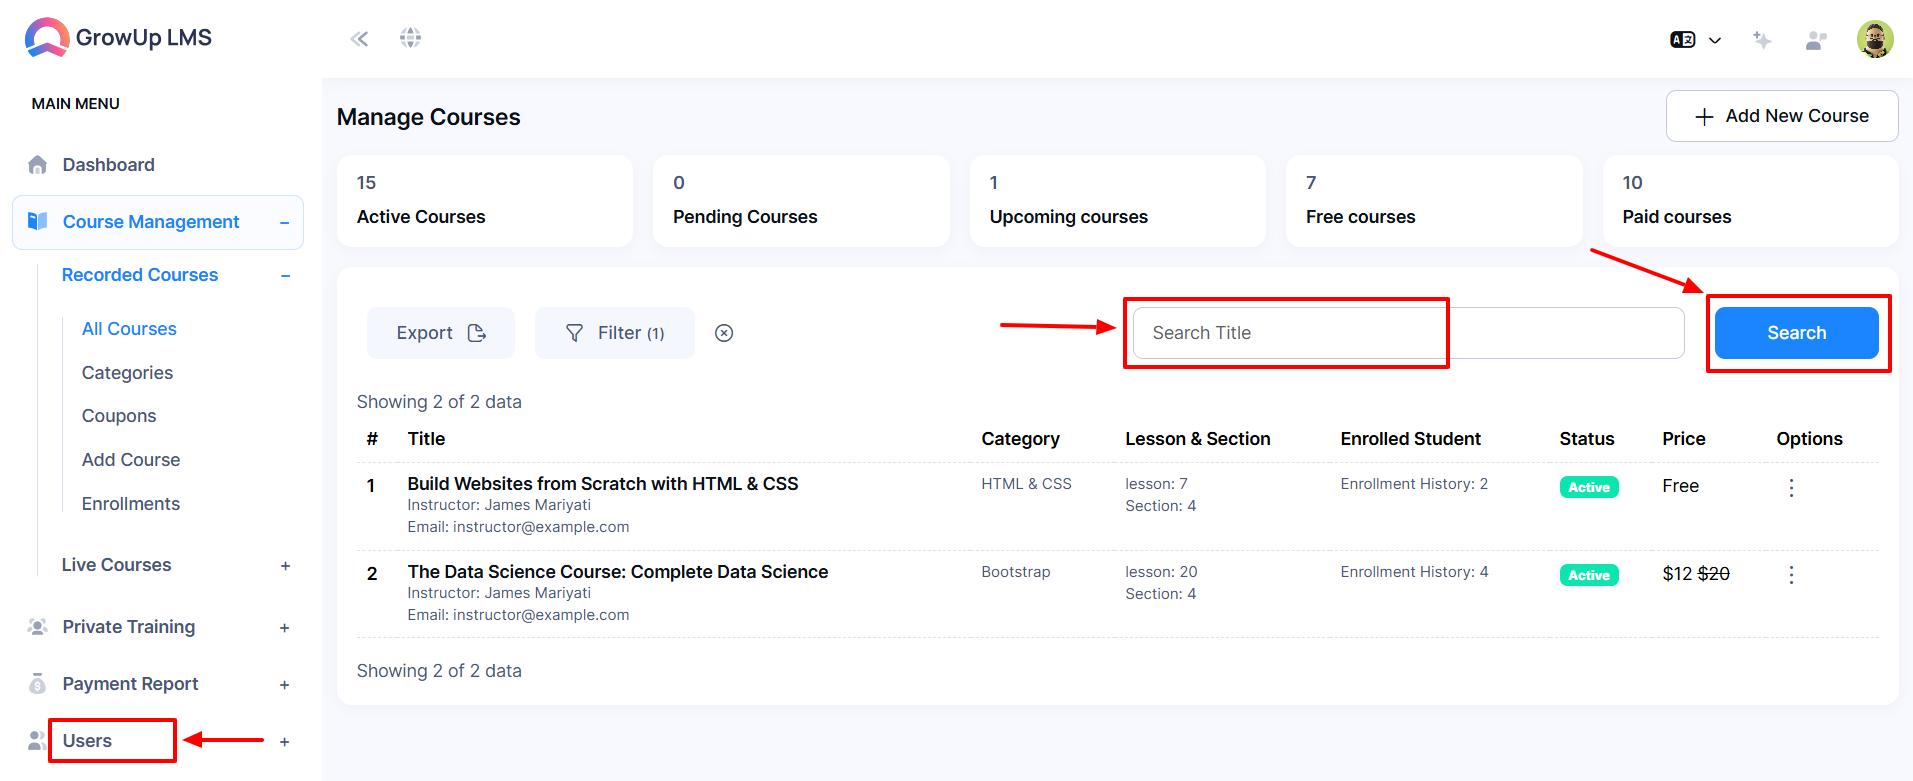The height and width of the screenshot is (781, 1913).
Task: Open the globe website icon
Action: [410, 38]
